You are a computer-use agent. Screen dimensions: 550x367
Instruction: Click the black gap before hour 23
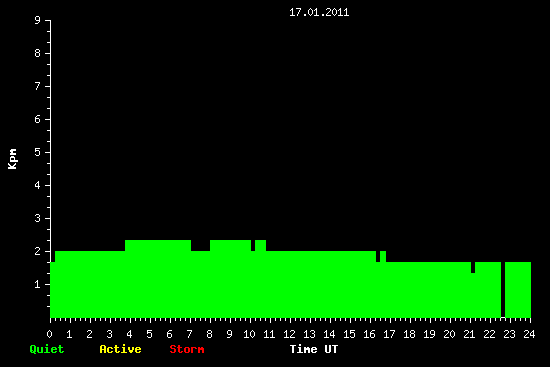503,289
